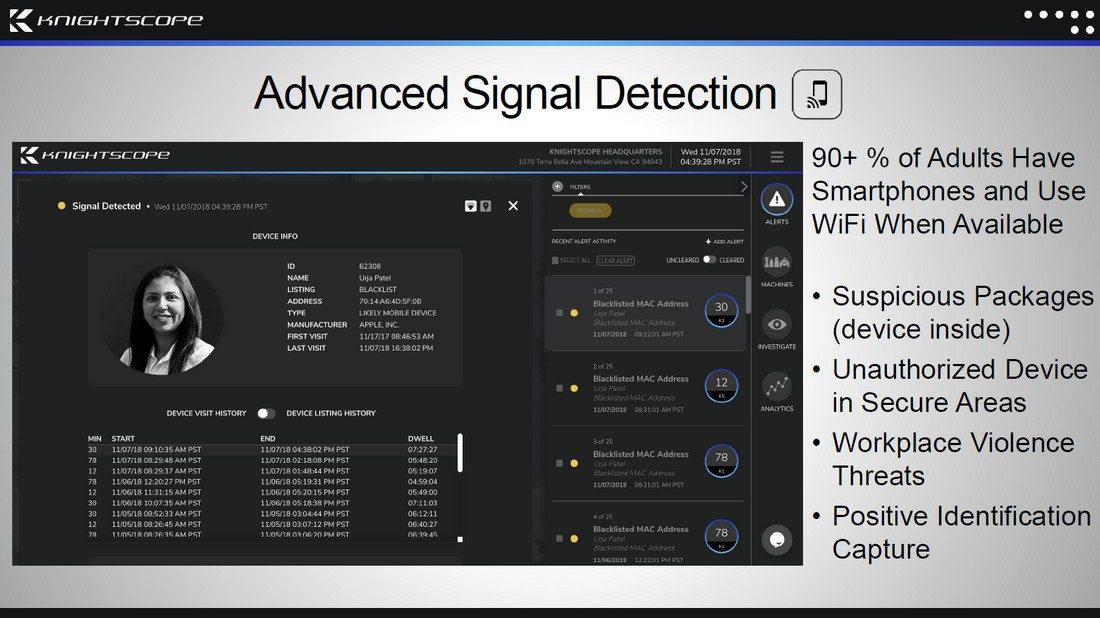Click the START column header
The image size is (1100, 618).
click(x=123, y=438)
